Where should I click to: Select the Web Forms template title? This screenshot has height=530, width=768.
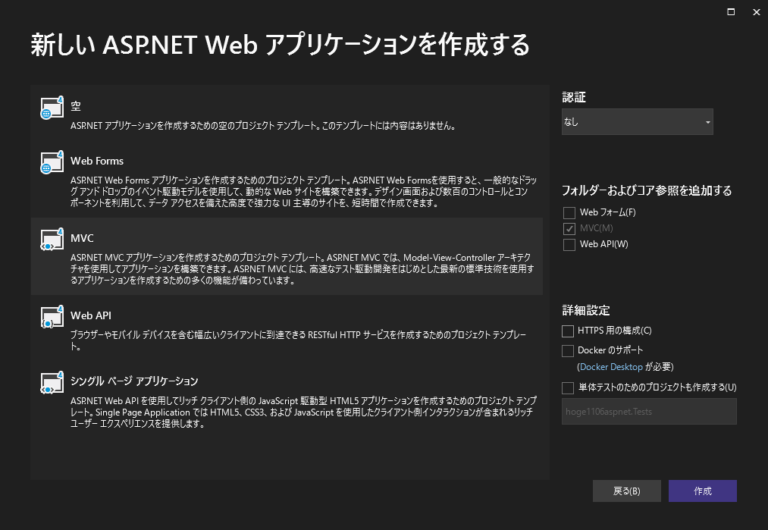click(x=96, y=160)
